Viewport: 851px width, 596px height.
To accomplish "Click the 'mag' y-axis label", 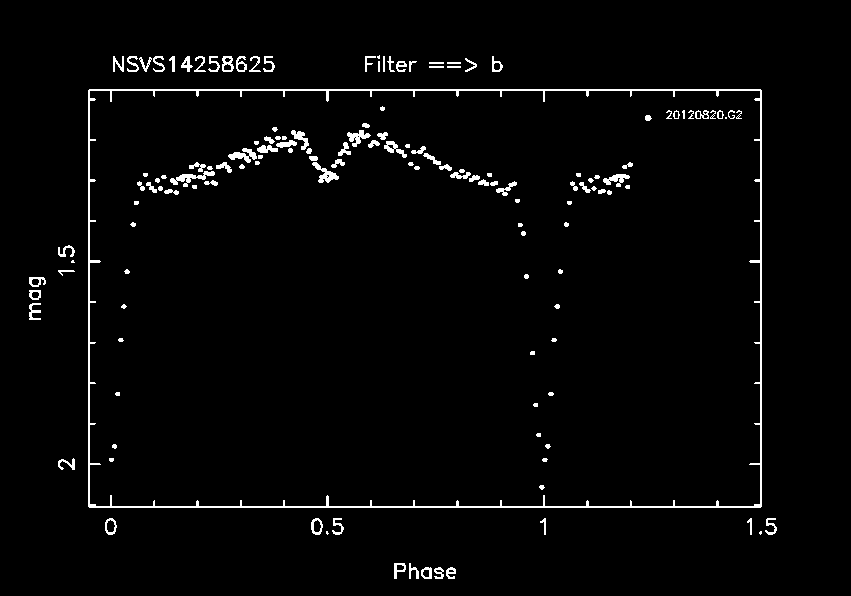I will [x=35, y=298].
